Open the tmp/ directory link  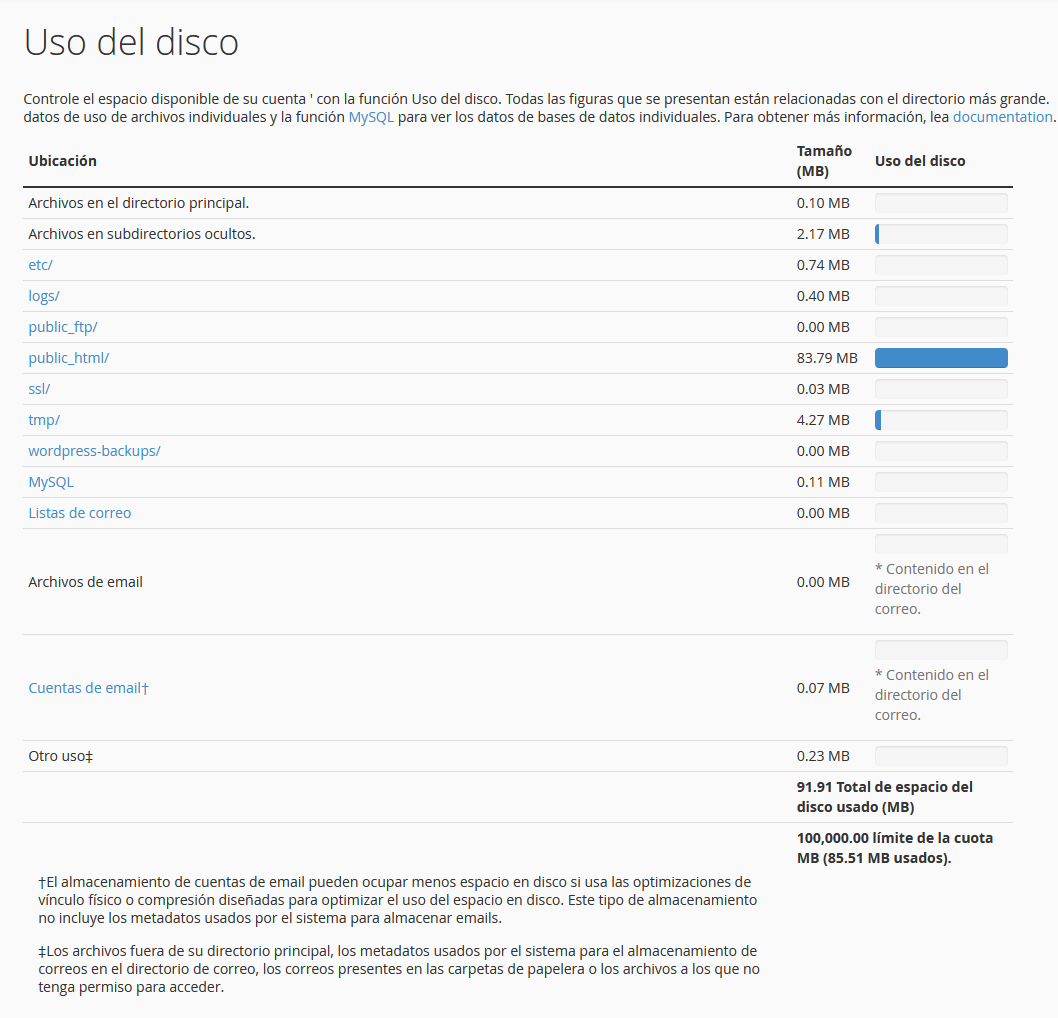[44, 420]
